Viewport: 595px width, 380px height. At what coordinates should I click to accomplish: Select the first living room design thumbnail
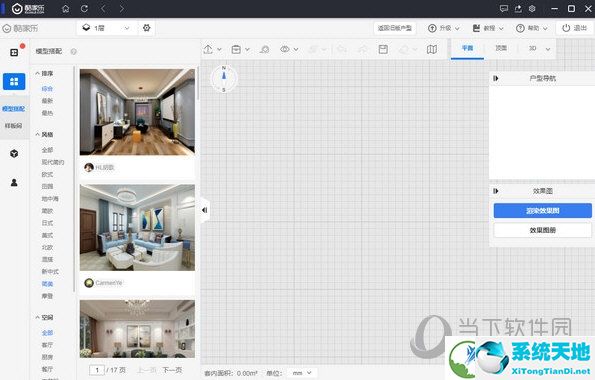click(137, 112)
